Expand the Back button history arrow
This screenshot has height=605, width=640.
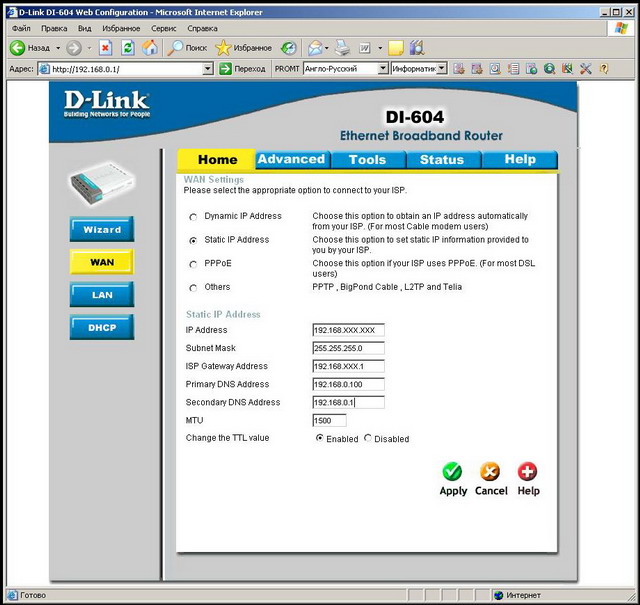tap(58, 48)
